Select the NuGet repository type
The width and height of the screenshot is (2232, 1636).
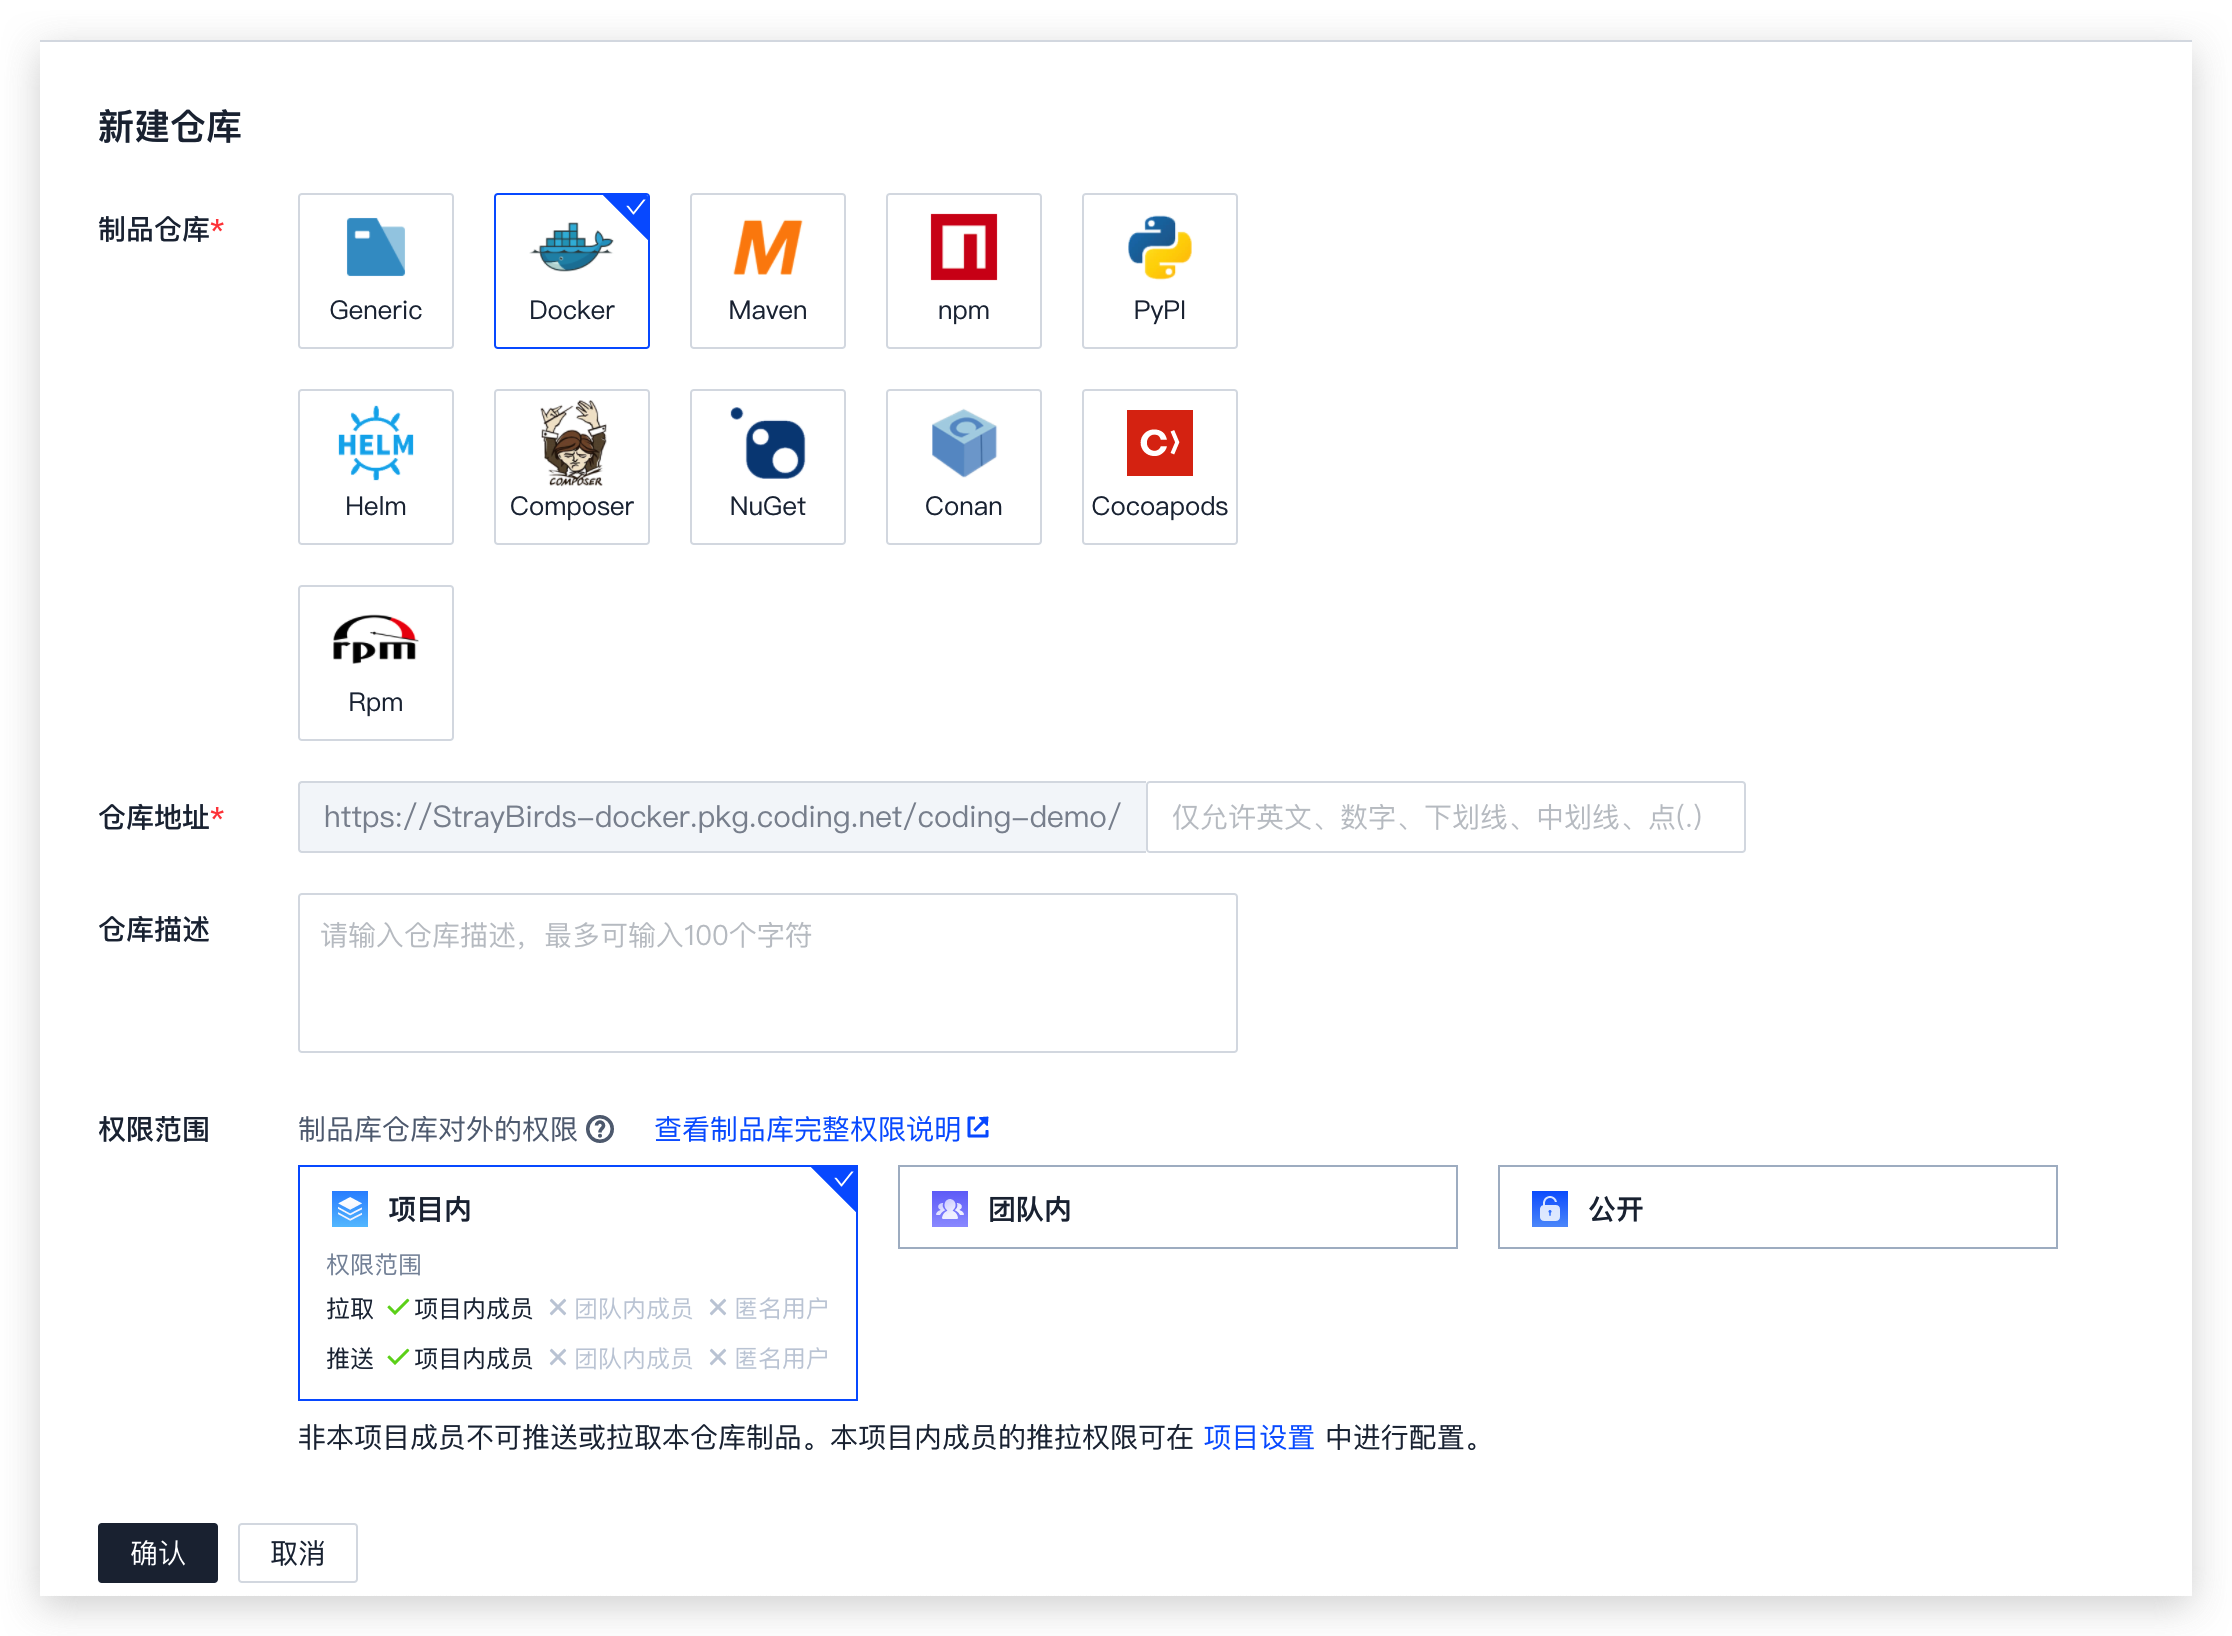coord(767,467)
